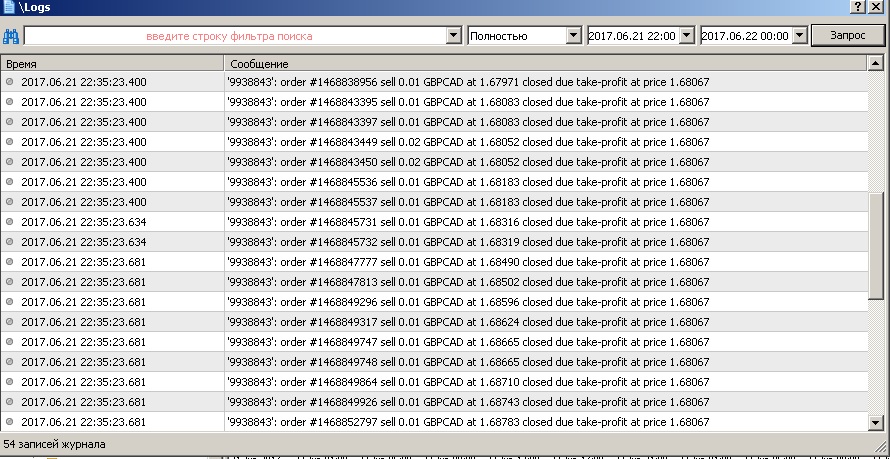890x459 pixels.
Task: Click the status icon of order #1468849296 row
Action: click(x=9, y=302)
